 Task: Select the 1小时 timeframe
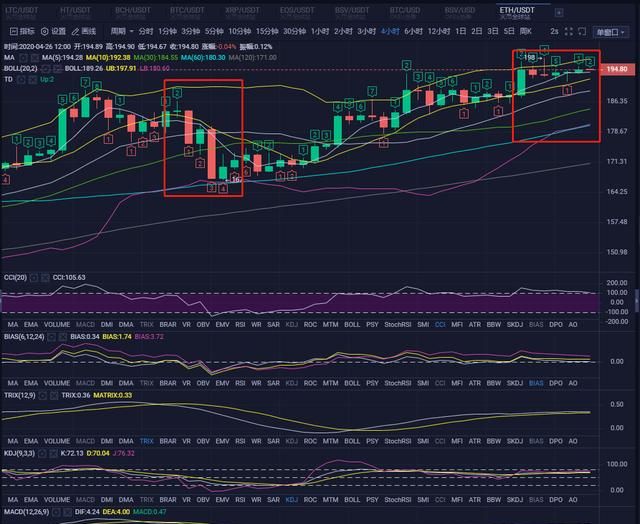coord(320,31)
